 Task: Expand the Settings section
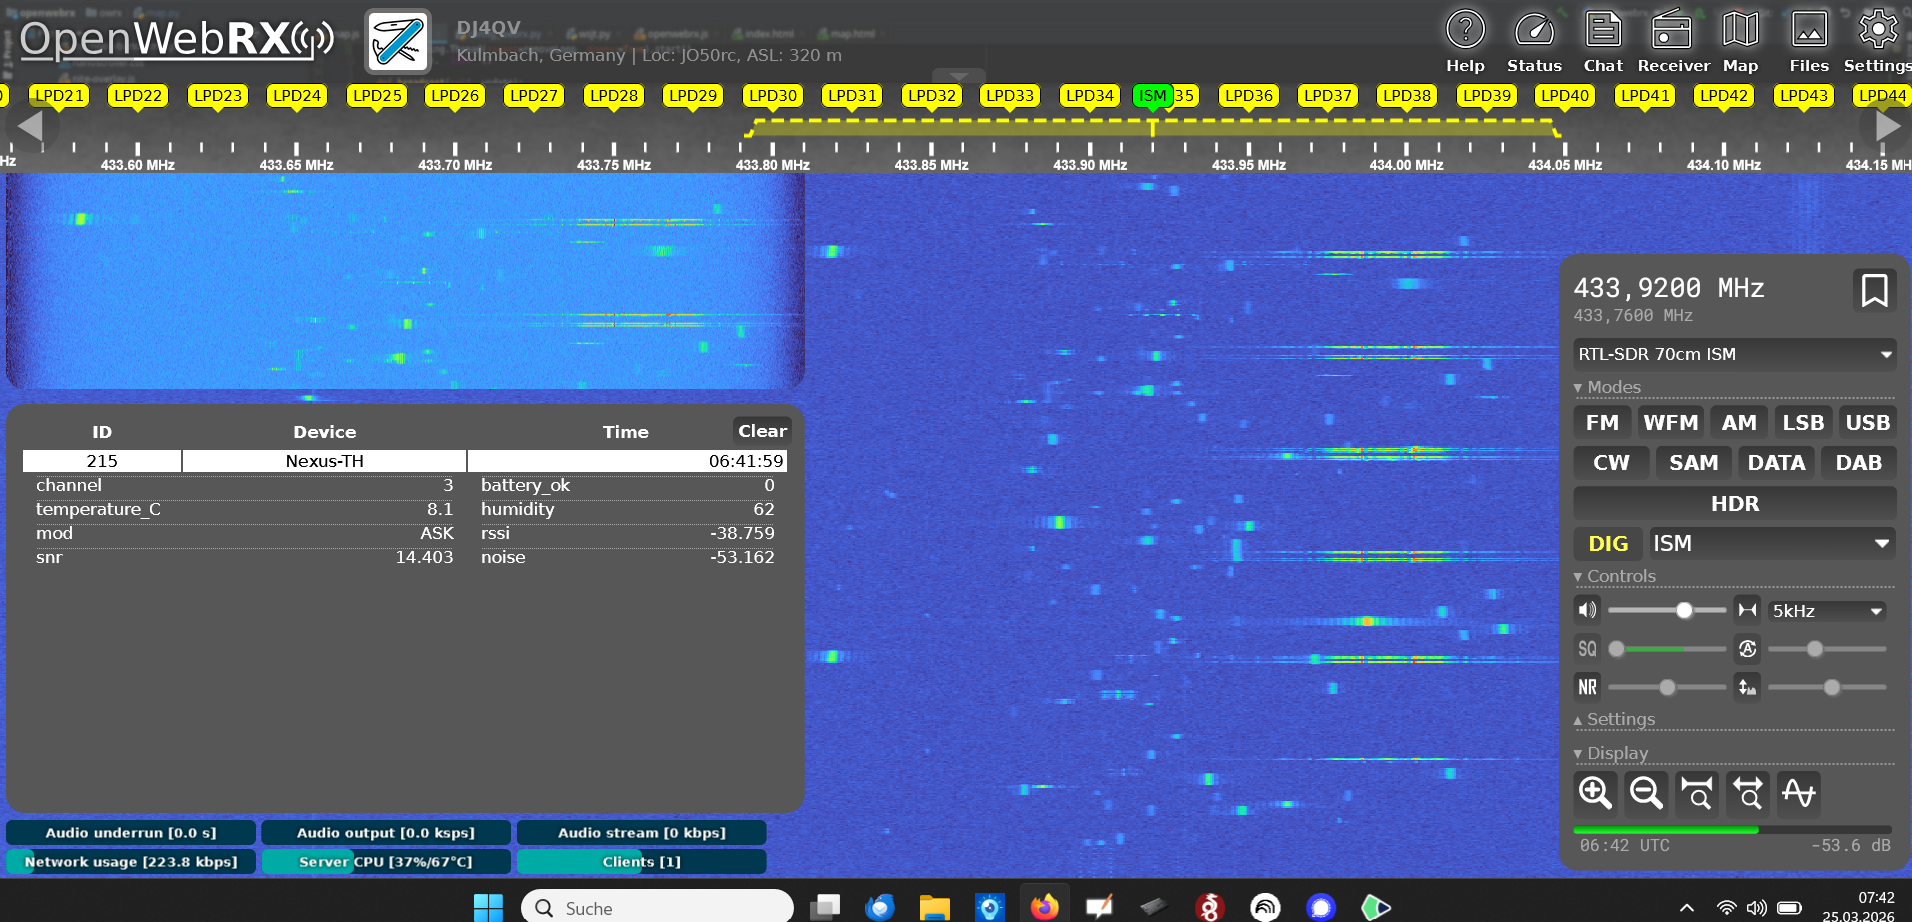1620,719
